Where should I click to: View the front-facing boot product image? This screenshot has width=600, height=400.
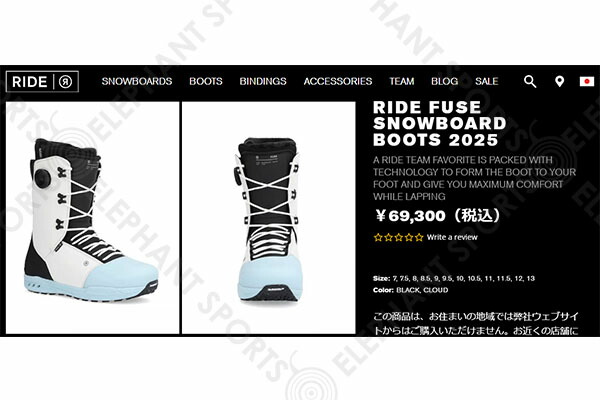269,218
